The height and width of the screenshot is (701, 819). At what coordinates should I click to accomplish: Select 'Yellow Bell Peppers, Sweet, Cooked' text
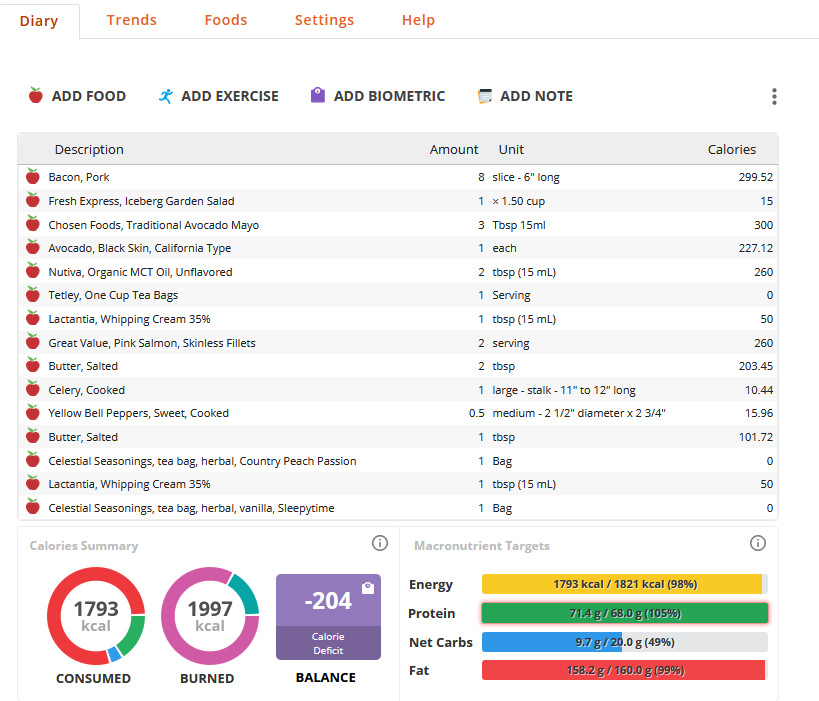click(x=138, y=413)
